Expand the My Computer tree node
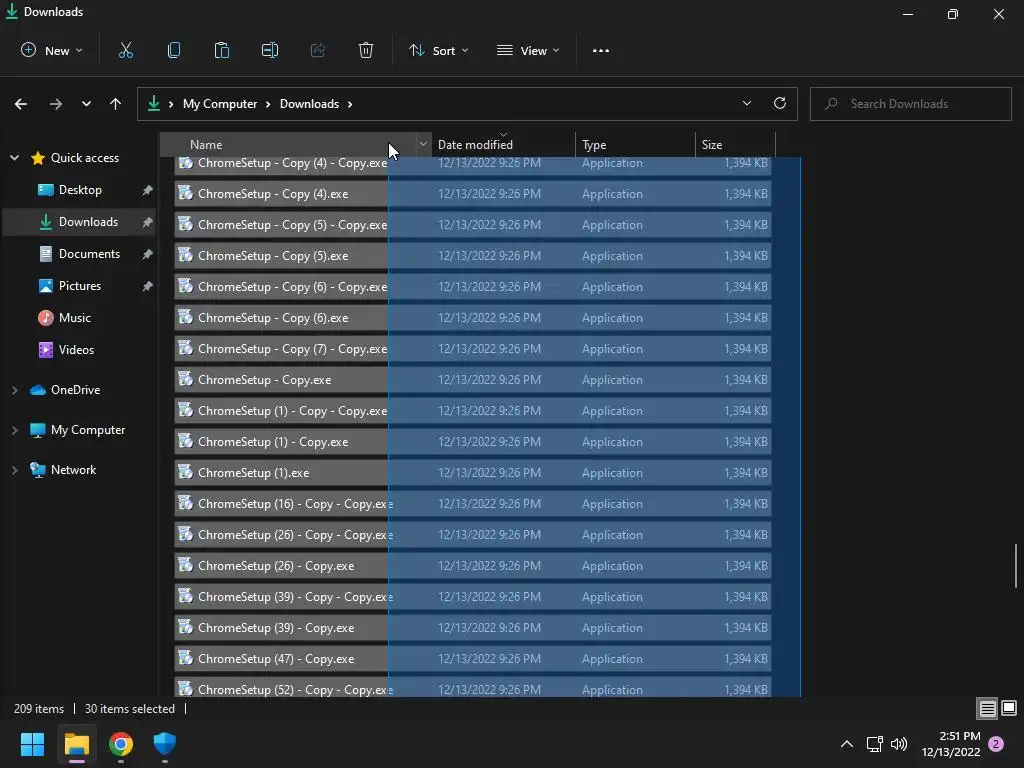This screenshot has height=768, width=1024. (x=14, y=430)
